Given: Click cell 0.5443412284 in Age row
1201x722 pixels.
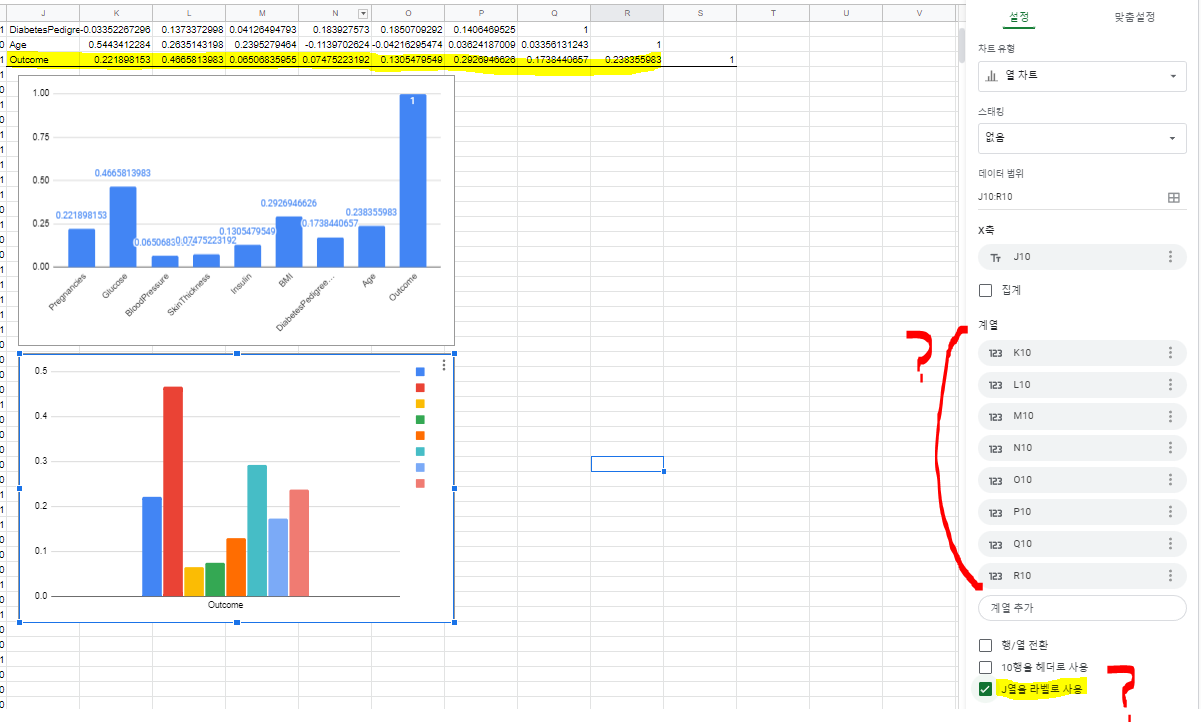Looking at the screenshot, I should [x=116, y=45].
